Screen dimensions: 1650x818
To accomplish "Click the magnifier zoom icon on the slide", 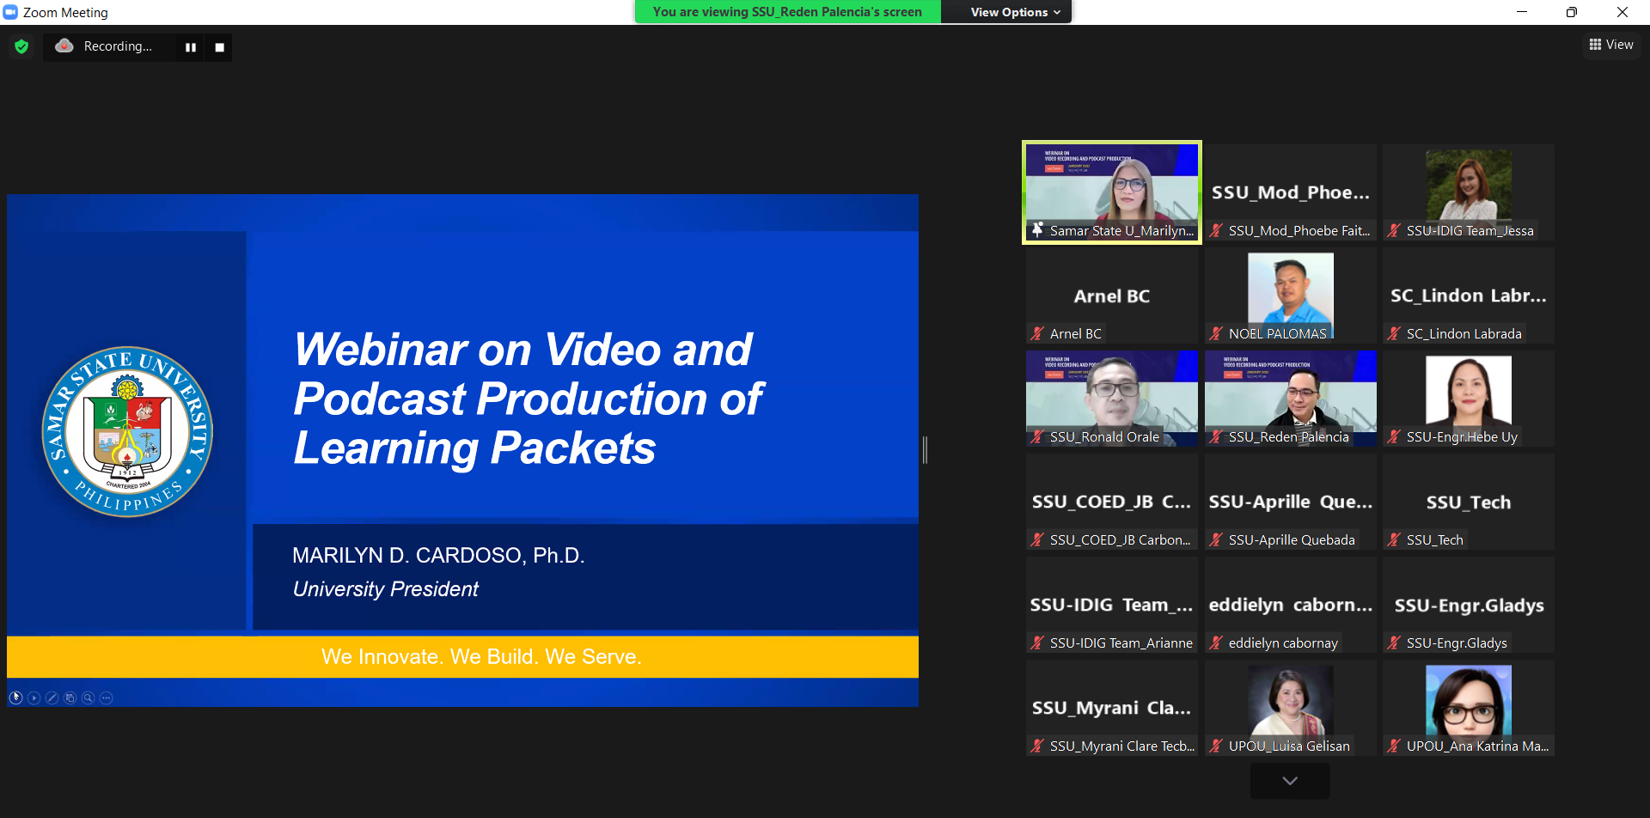I will (88, 698).
